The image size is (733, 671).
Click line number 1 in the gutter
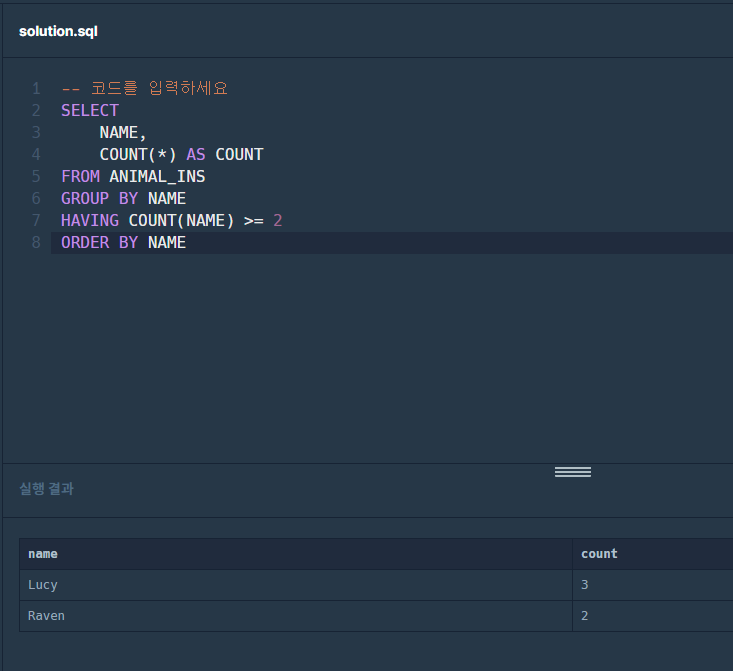click(36, 88)
